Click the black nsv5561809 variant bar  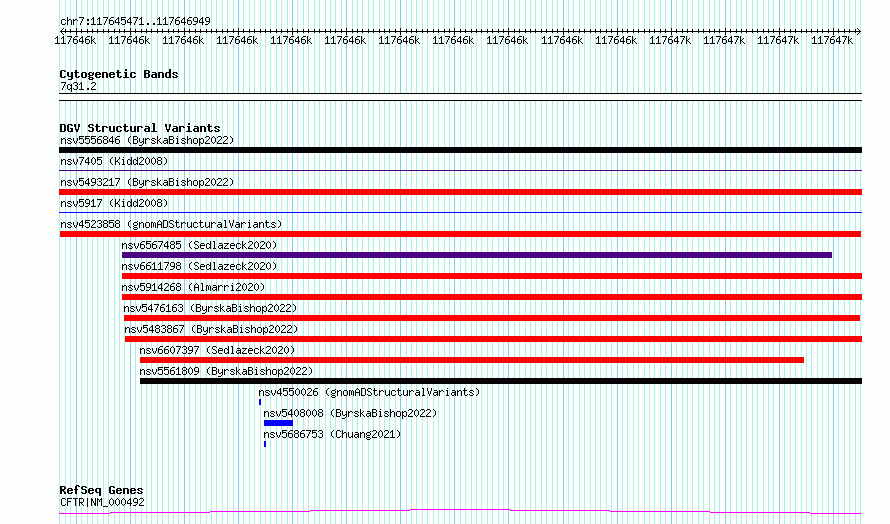coord(501,381)
